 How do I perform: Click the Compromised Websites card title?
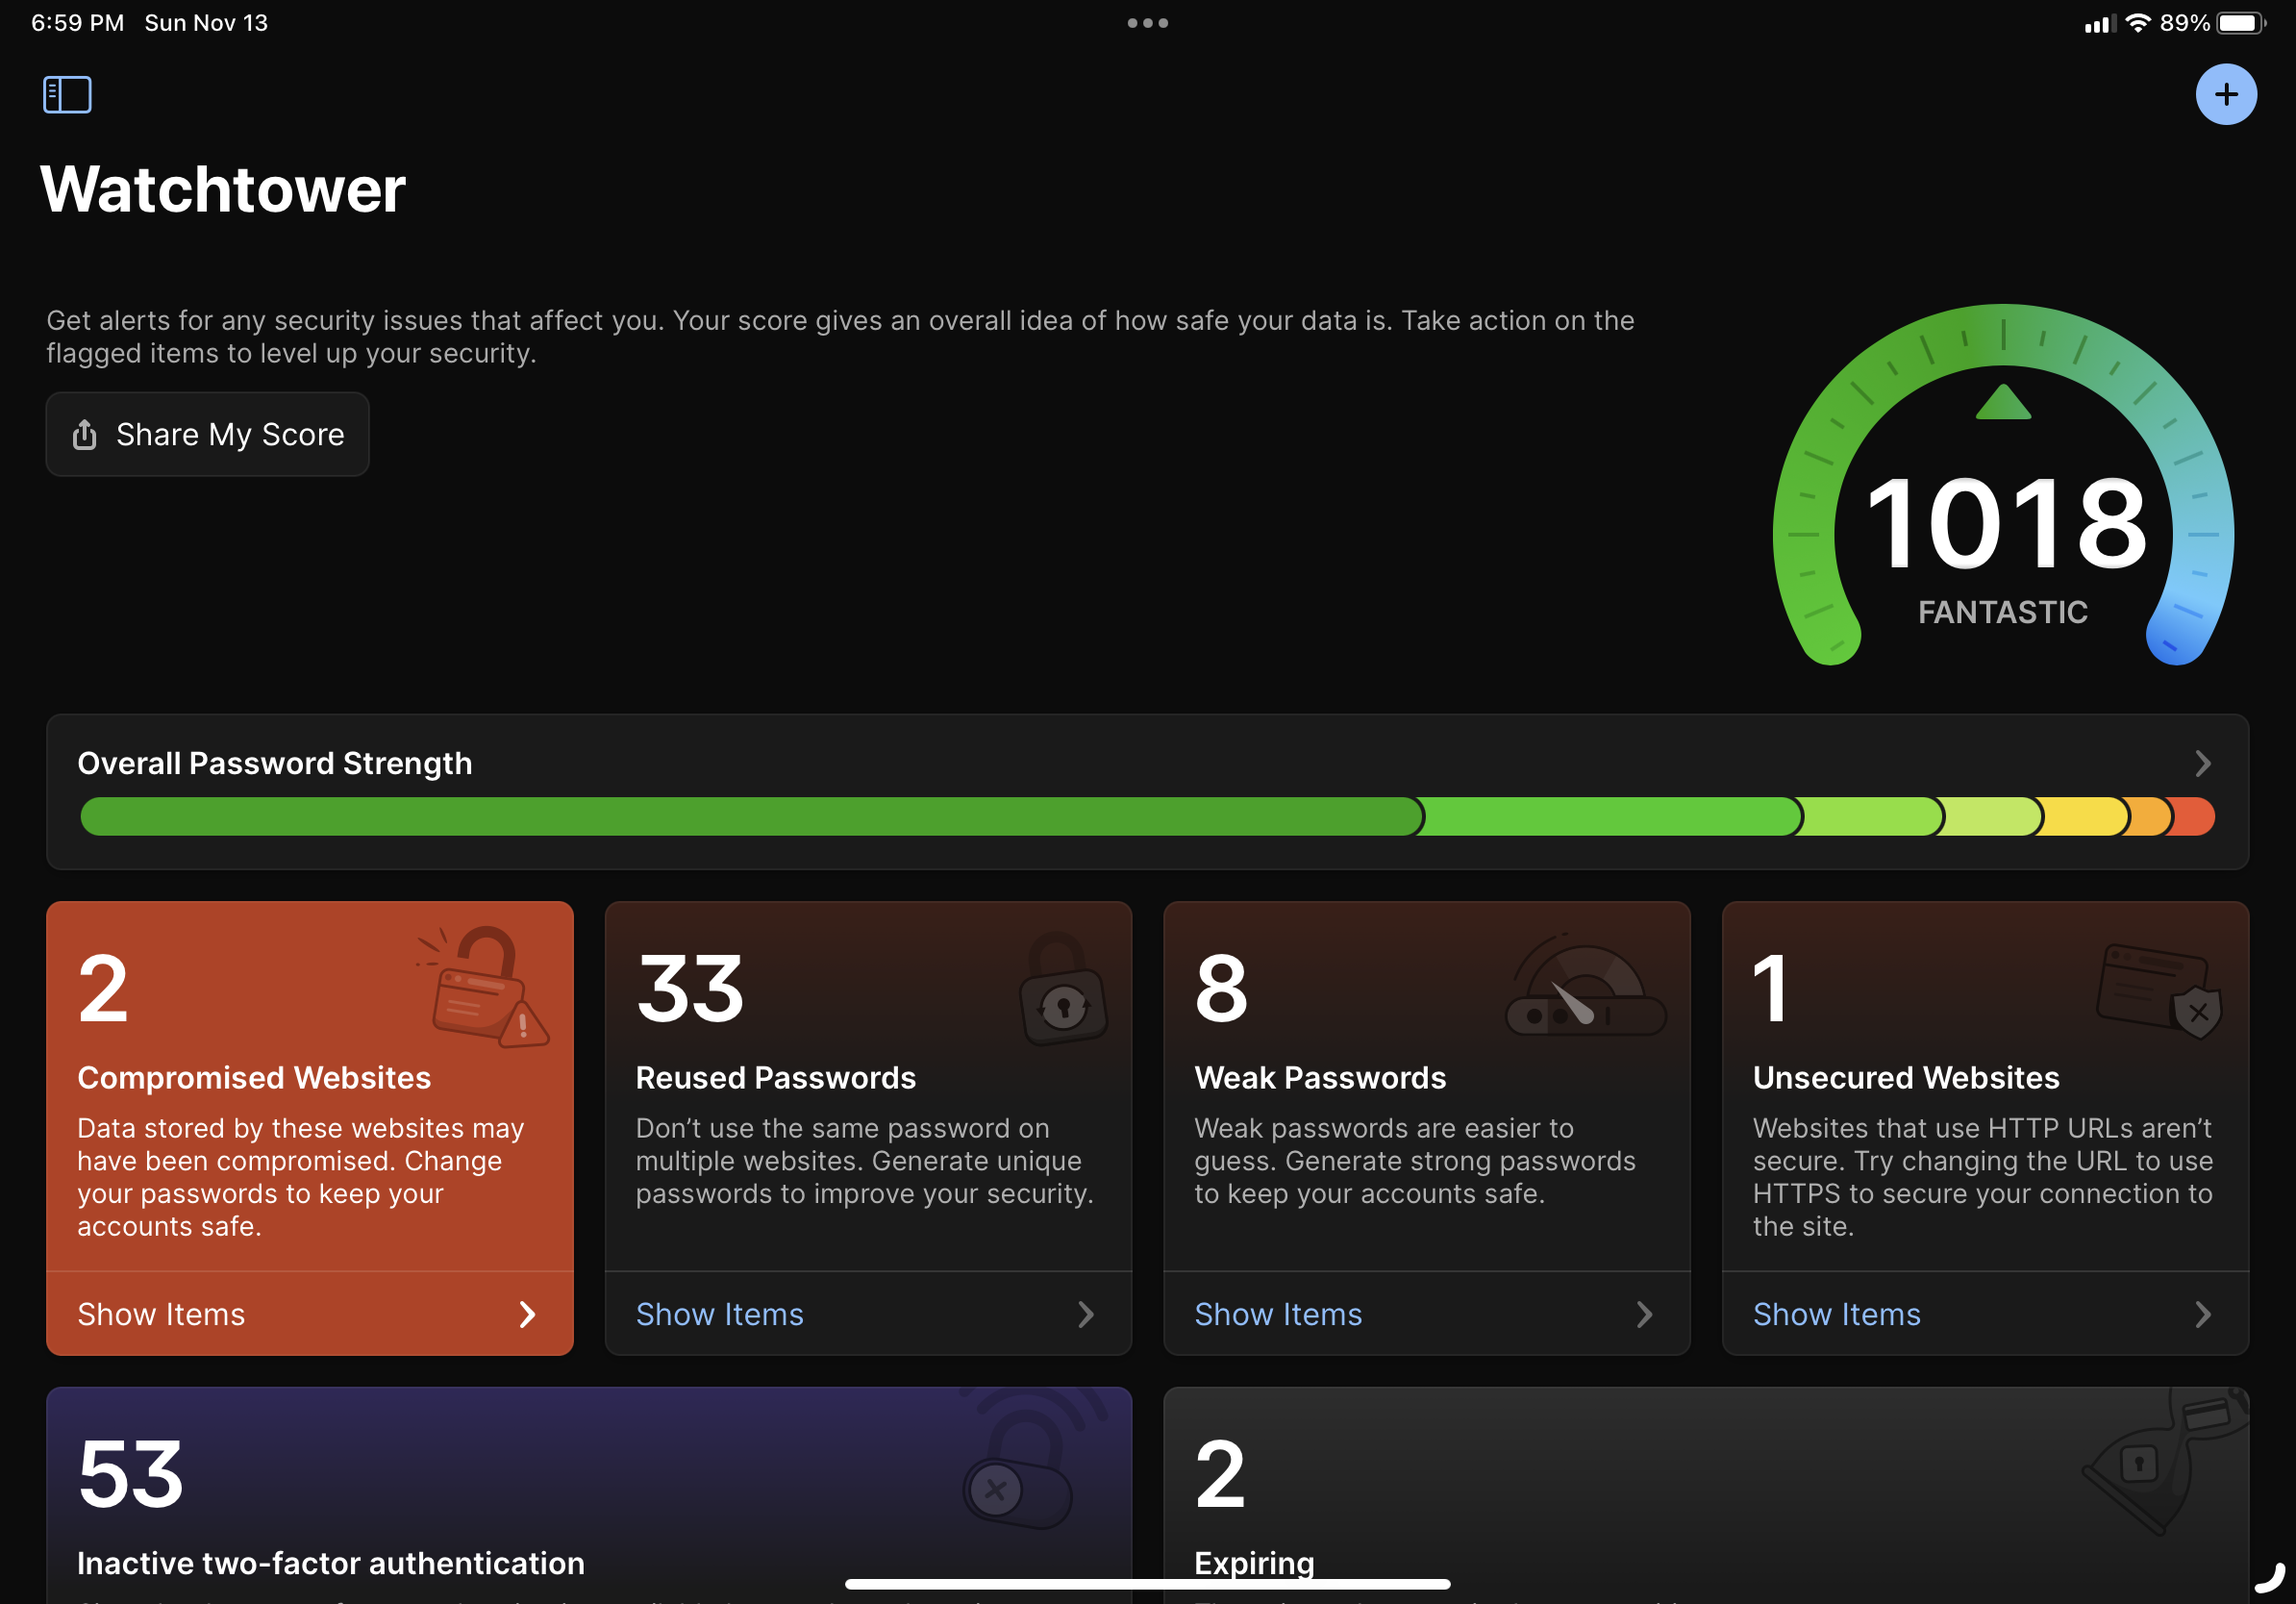254,1077
